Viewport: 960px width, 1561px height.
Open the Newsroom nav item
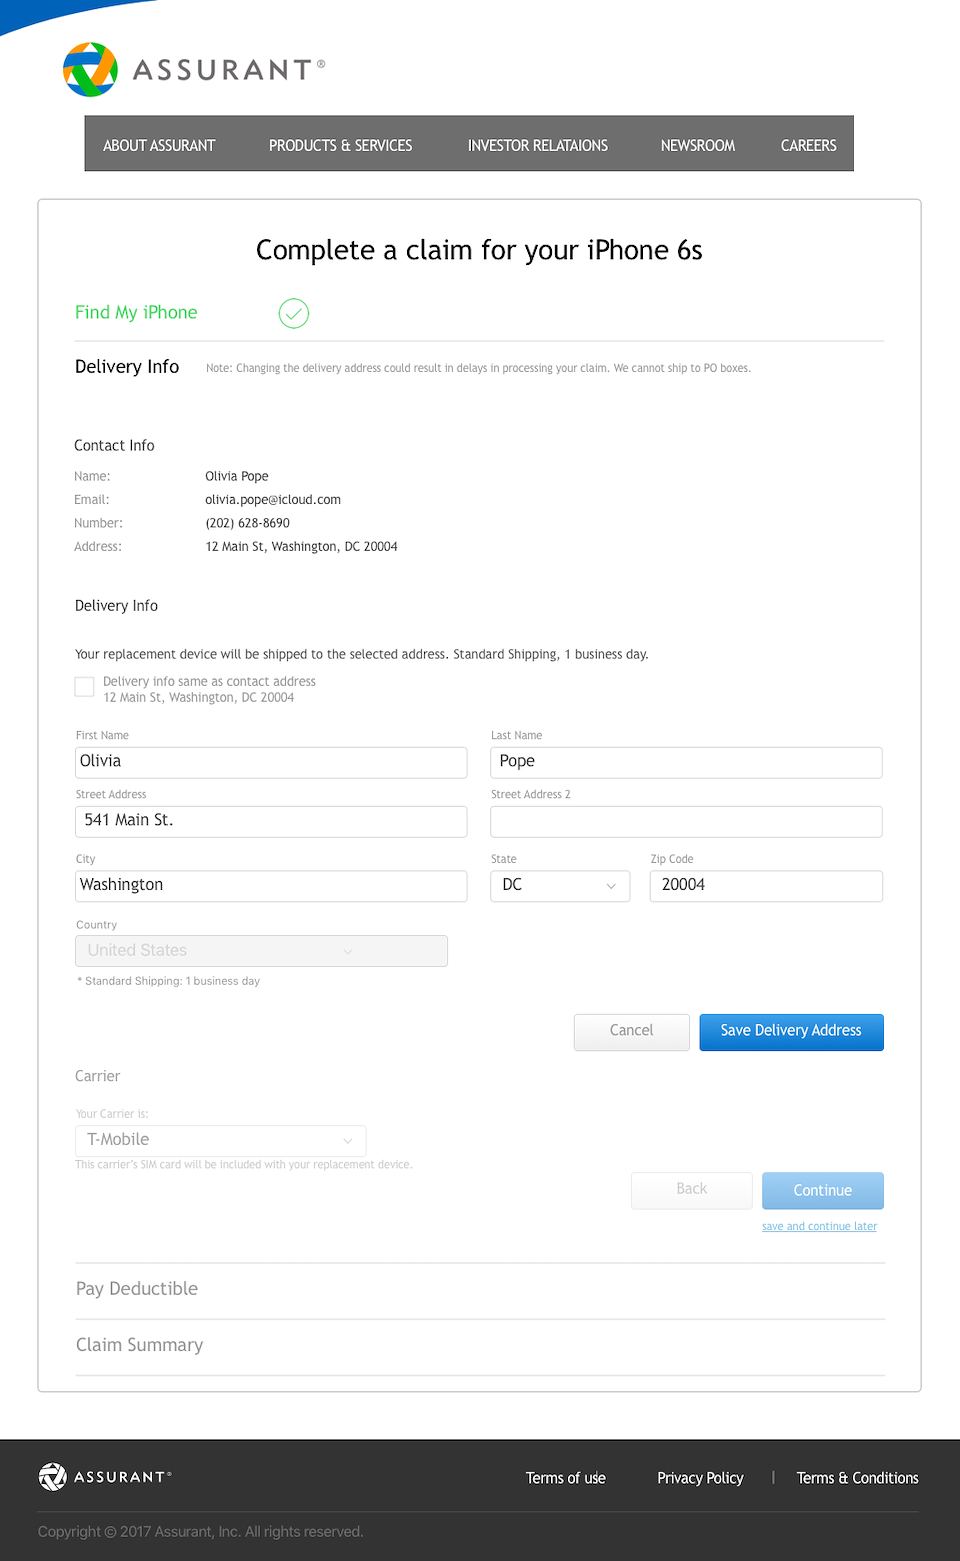(x=697, y=145)
